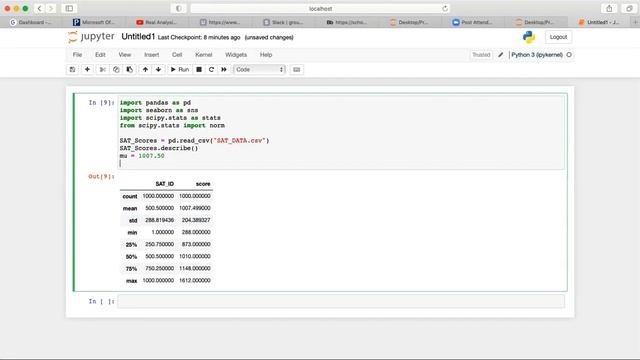Move selected cell down arrow
640x360 pixels.
pos(158,69)
